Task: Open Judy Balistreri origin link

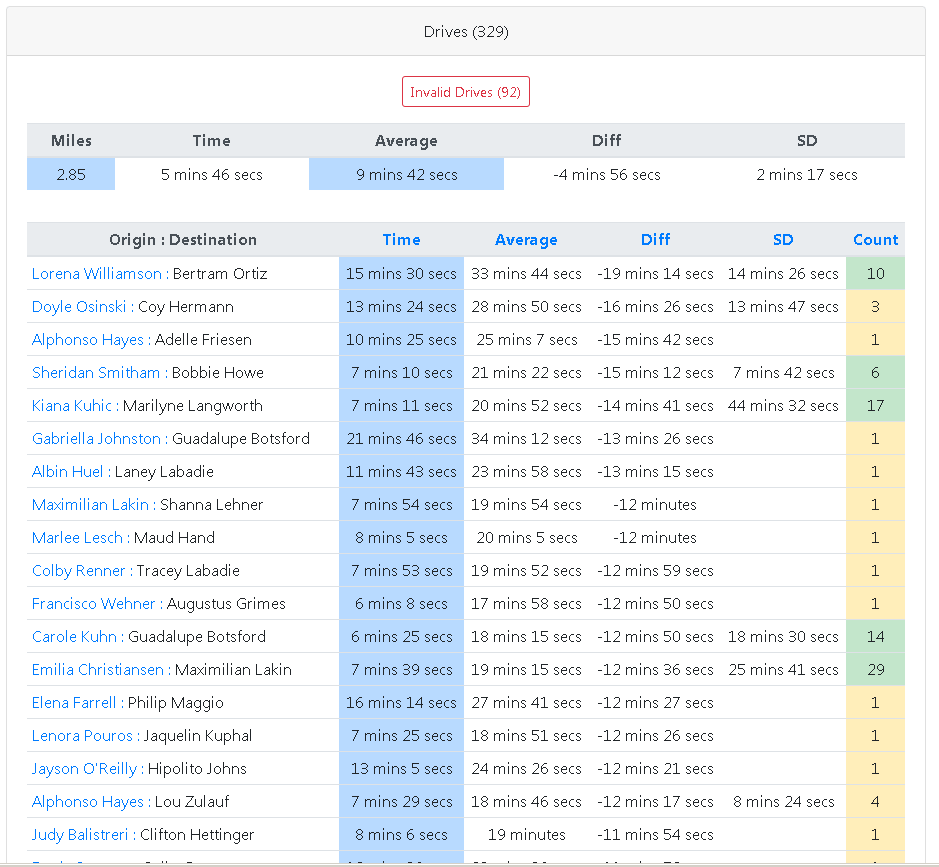Action: (x=80, y=835)
